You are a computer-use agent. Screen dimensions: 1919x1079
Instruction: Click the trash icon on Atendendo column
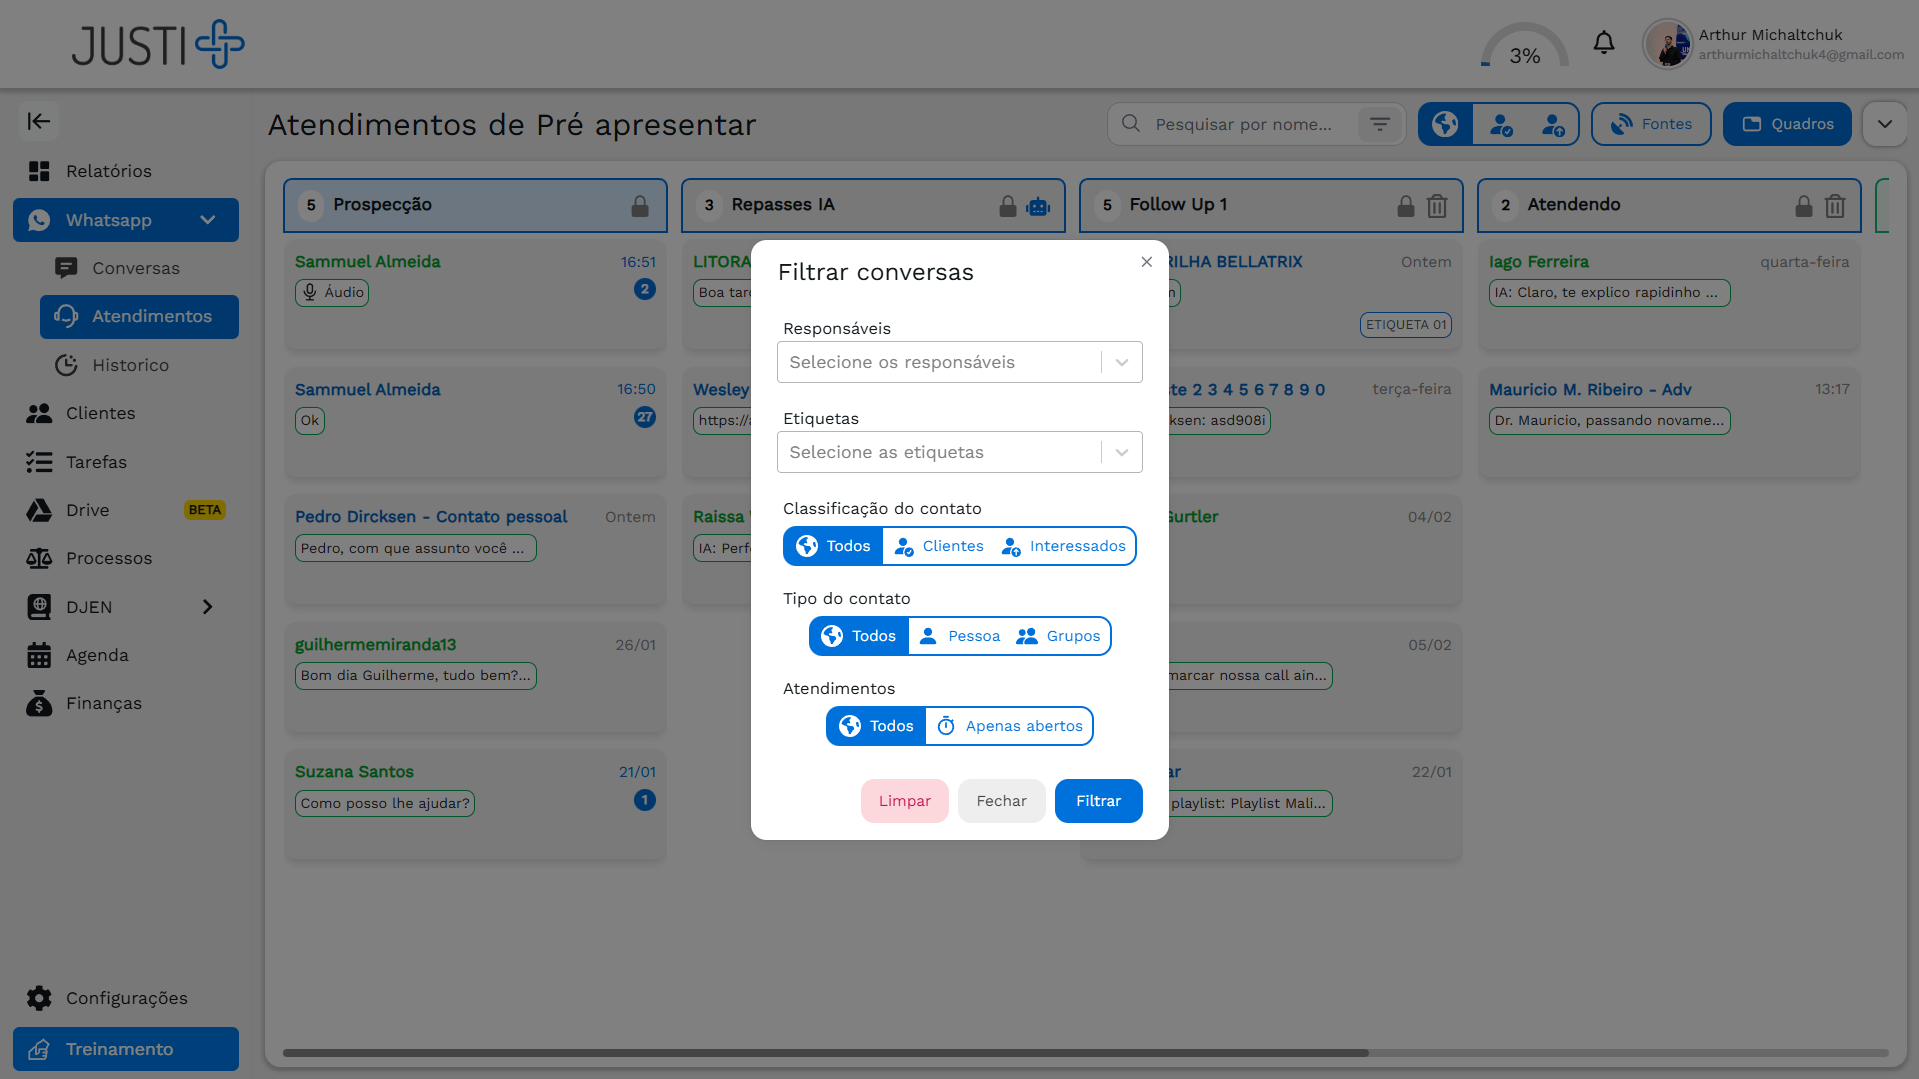click(x=1834, y=205)
